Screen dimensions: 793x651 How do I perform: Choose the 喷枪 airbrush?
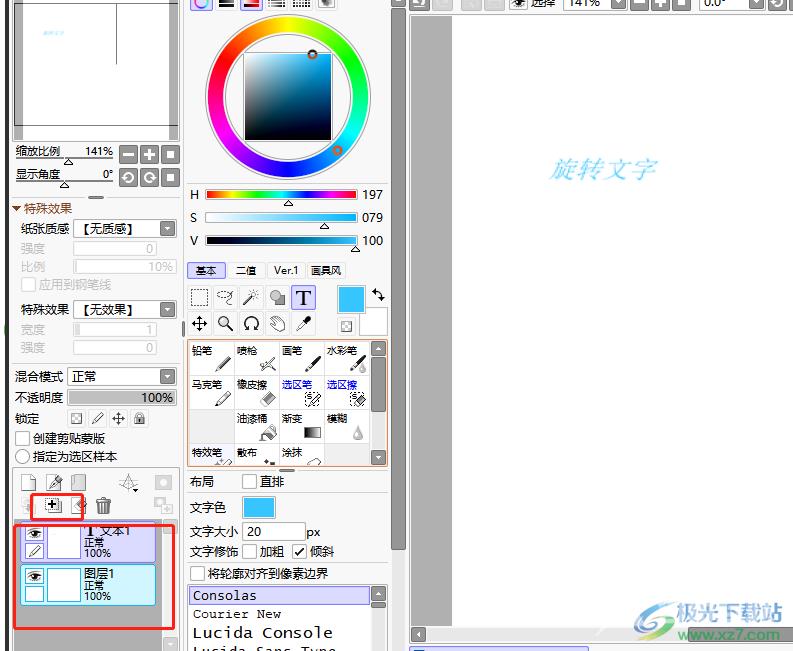(x=257, y=358)
